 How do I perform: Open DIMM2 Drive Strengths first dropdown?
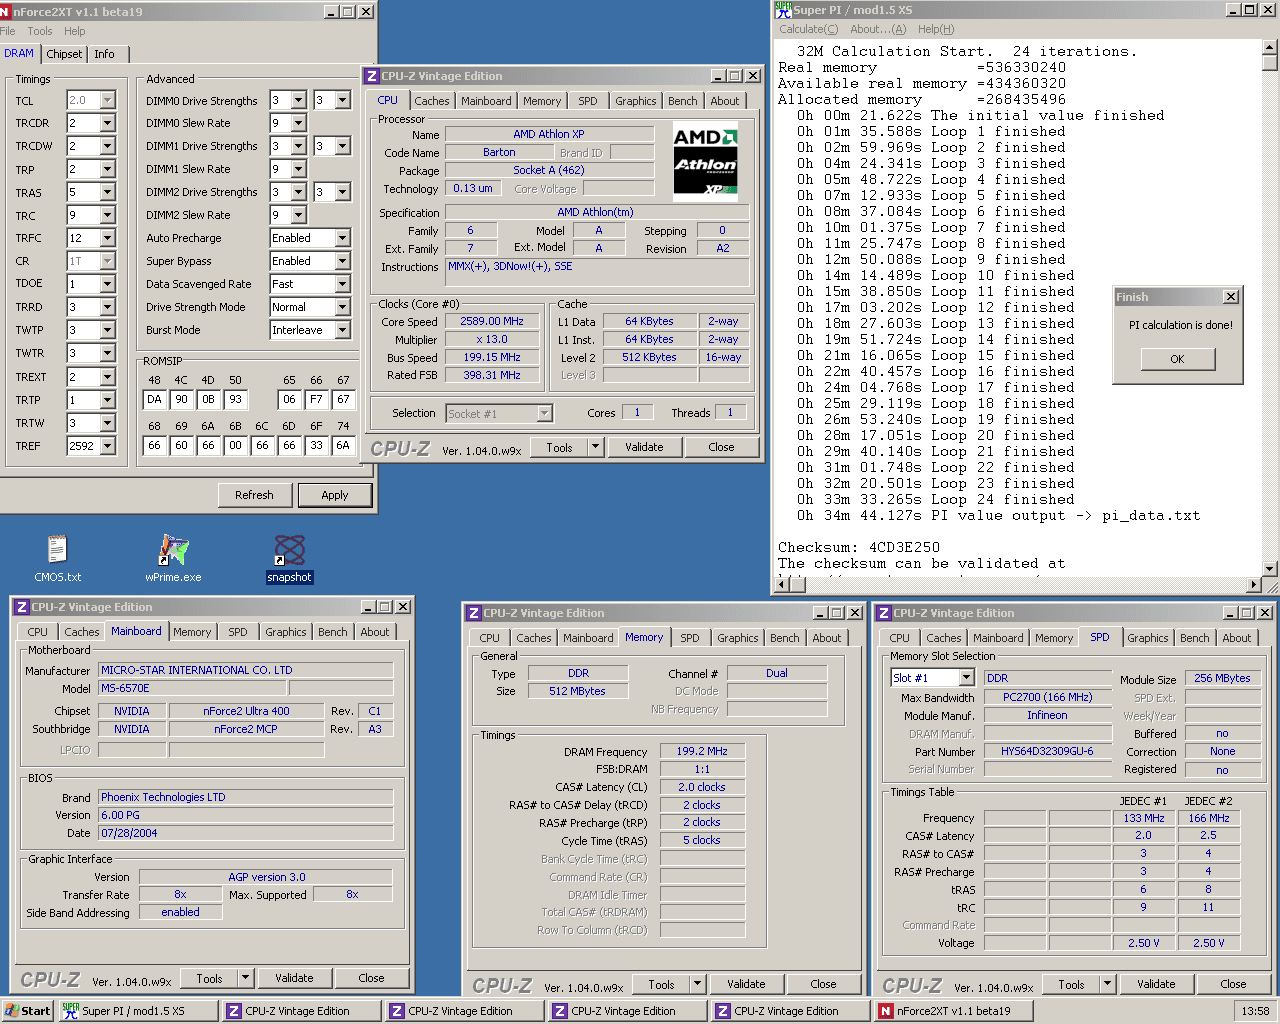pyautogui.click(x=298, y=192)
